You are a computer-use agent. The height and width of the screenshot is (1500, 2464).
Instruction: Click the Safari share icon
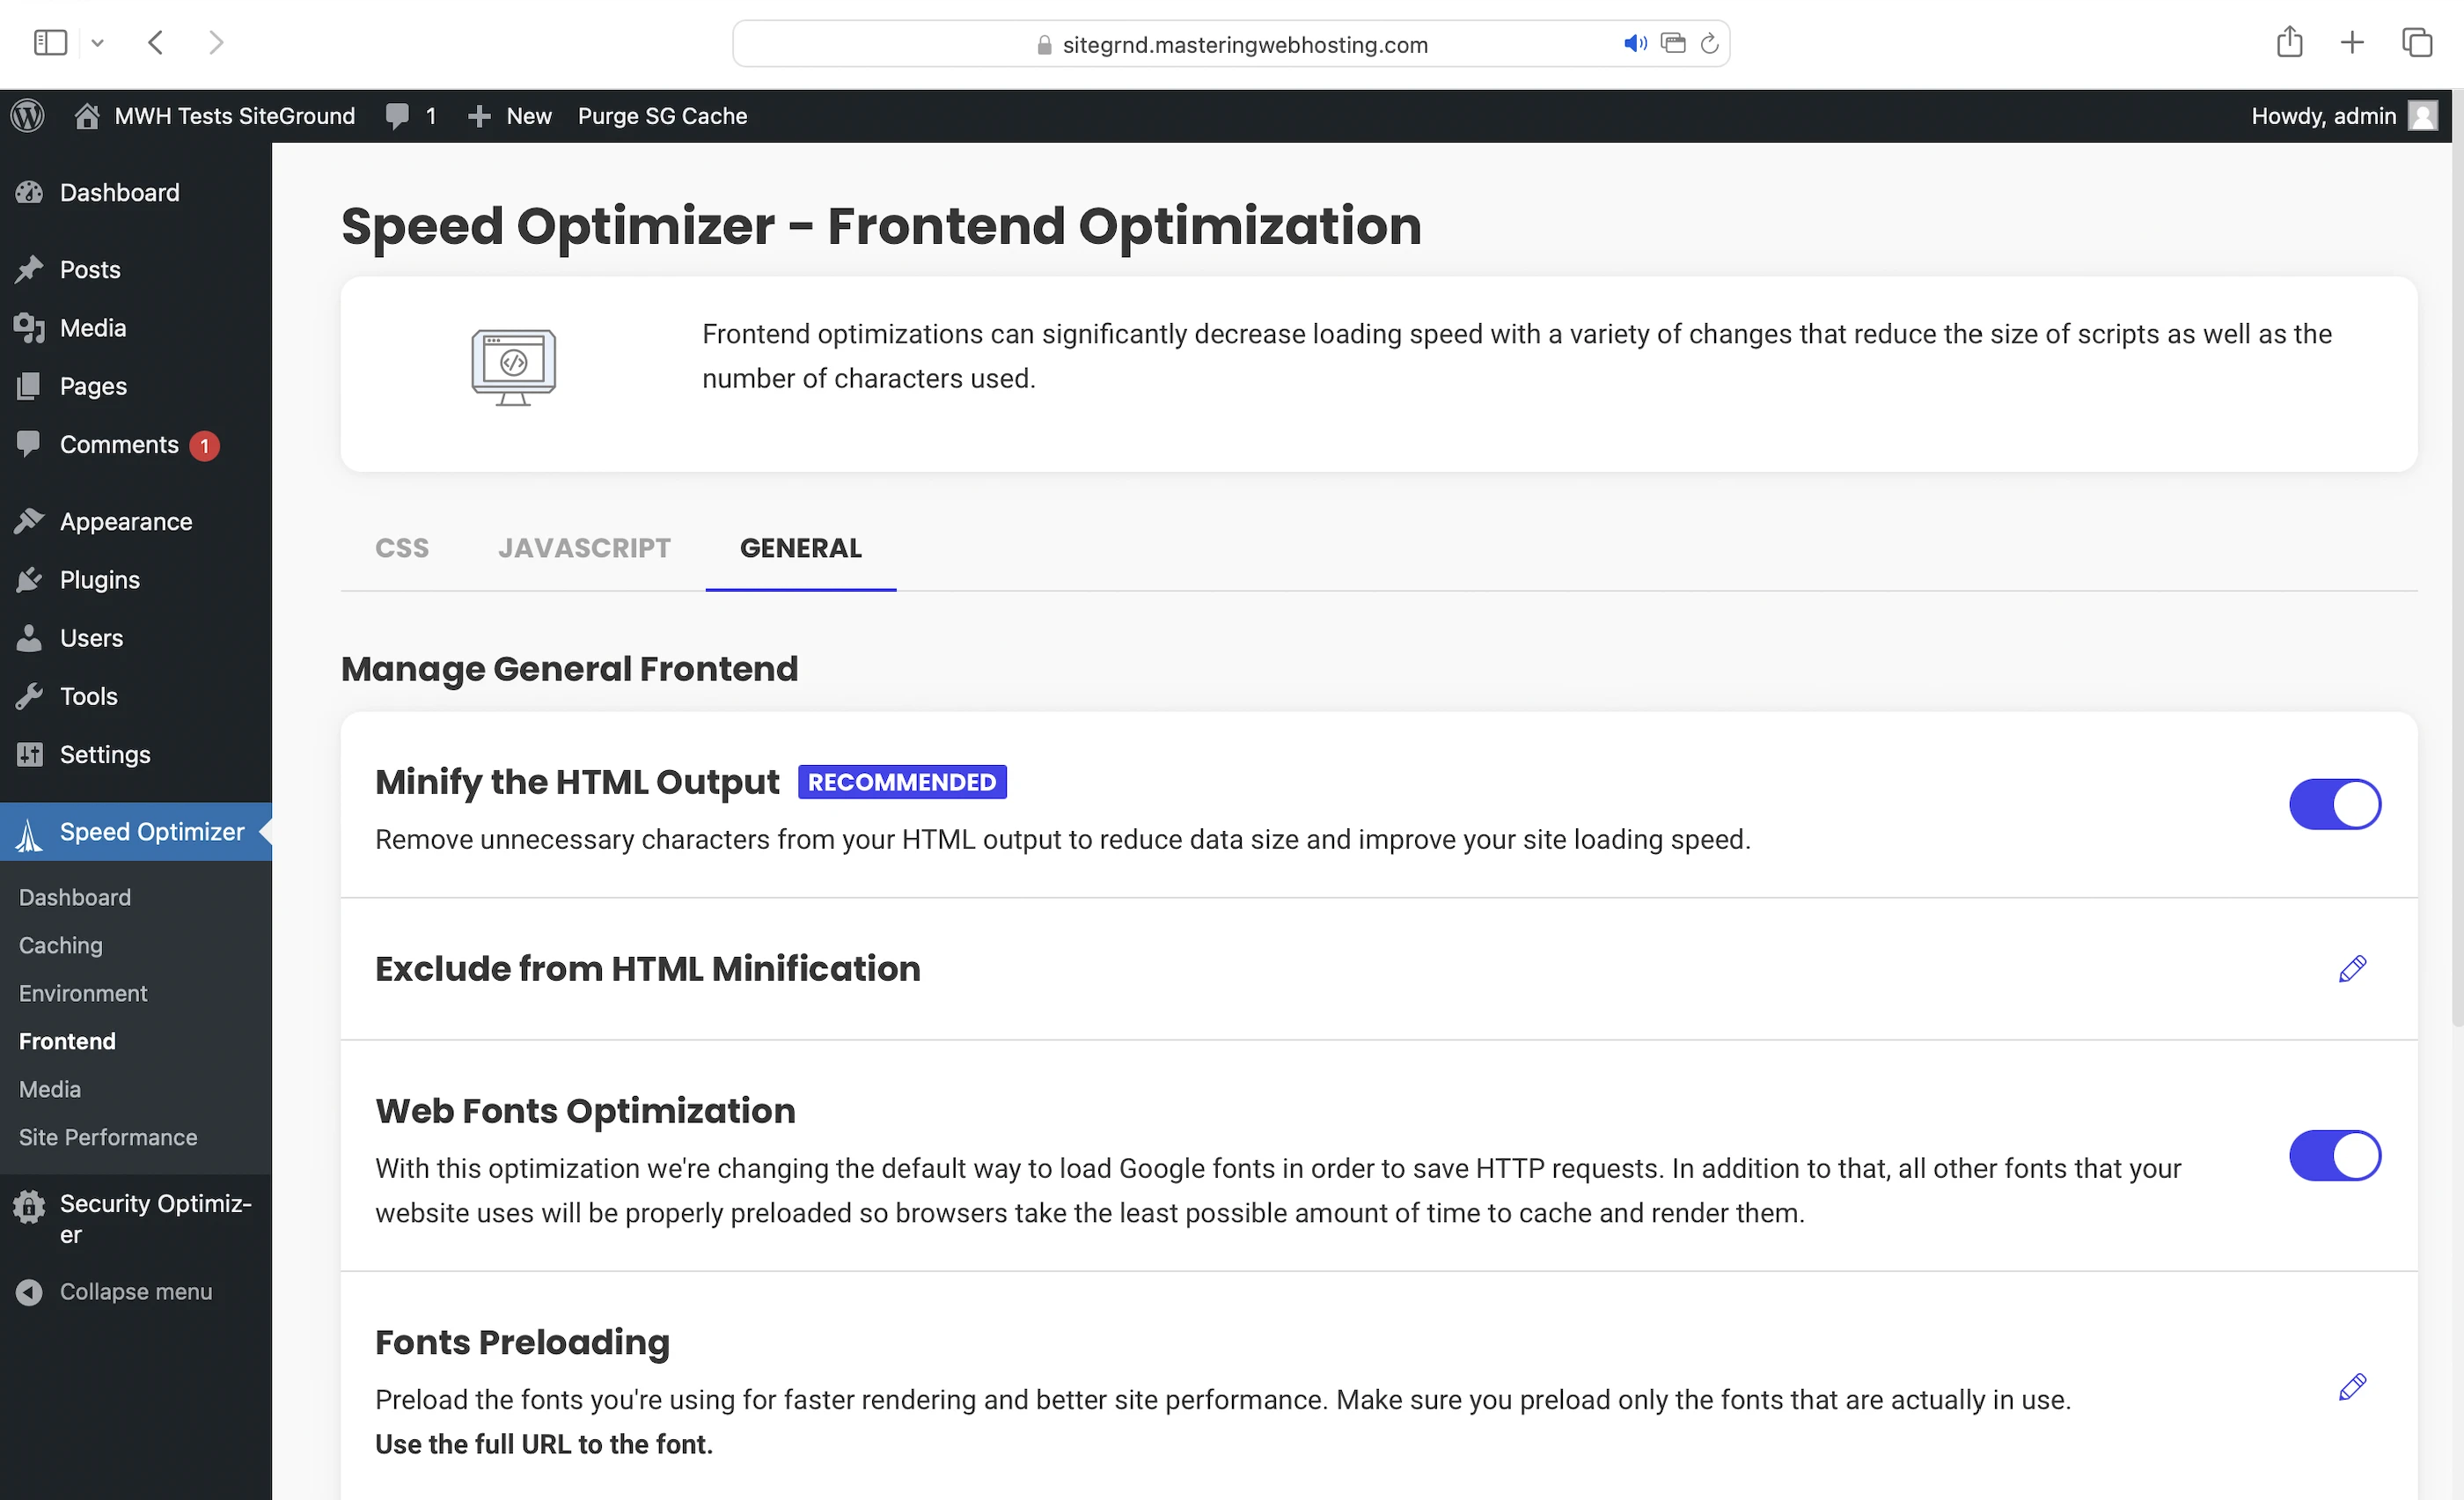[x=2289, y=43]
